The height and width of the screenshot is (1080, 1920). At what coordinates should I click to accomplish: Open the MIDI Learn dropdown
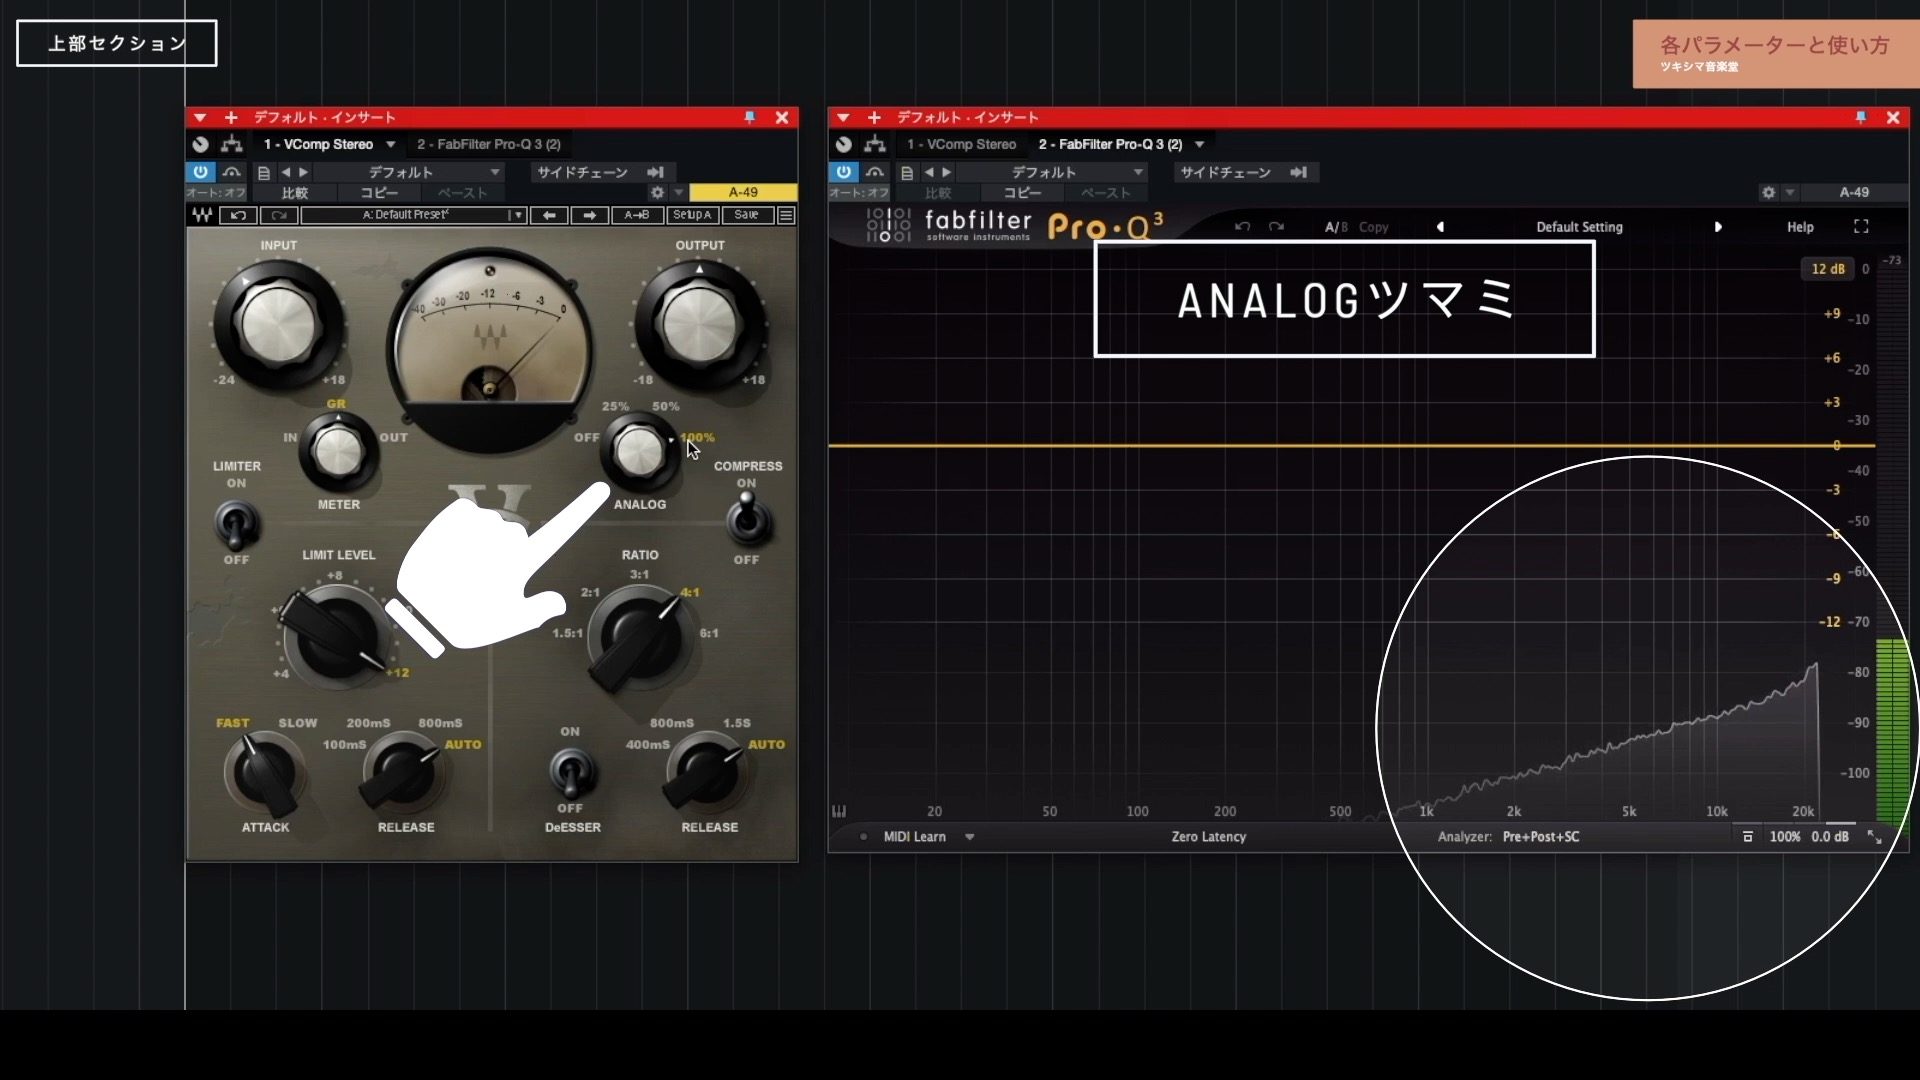[970, 837]
